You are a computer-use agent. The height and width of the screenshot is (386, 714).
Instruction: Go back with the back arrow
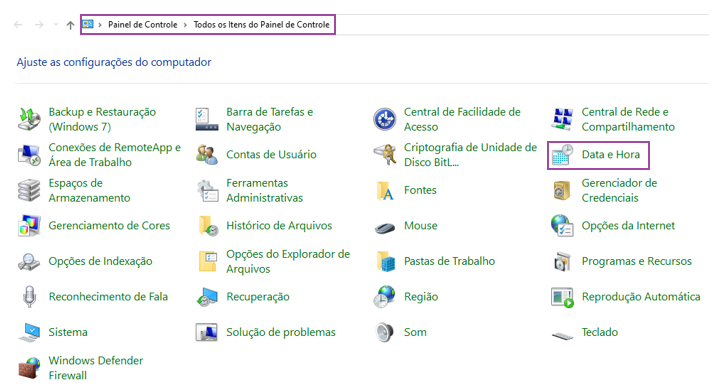pos(18,25)
